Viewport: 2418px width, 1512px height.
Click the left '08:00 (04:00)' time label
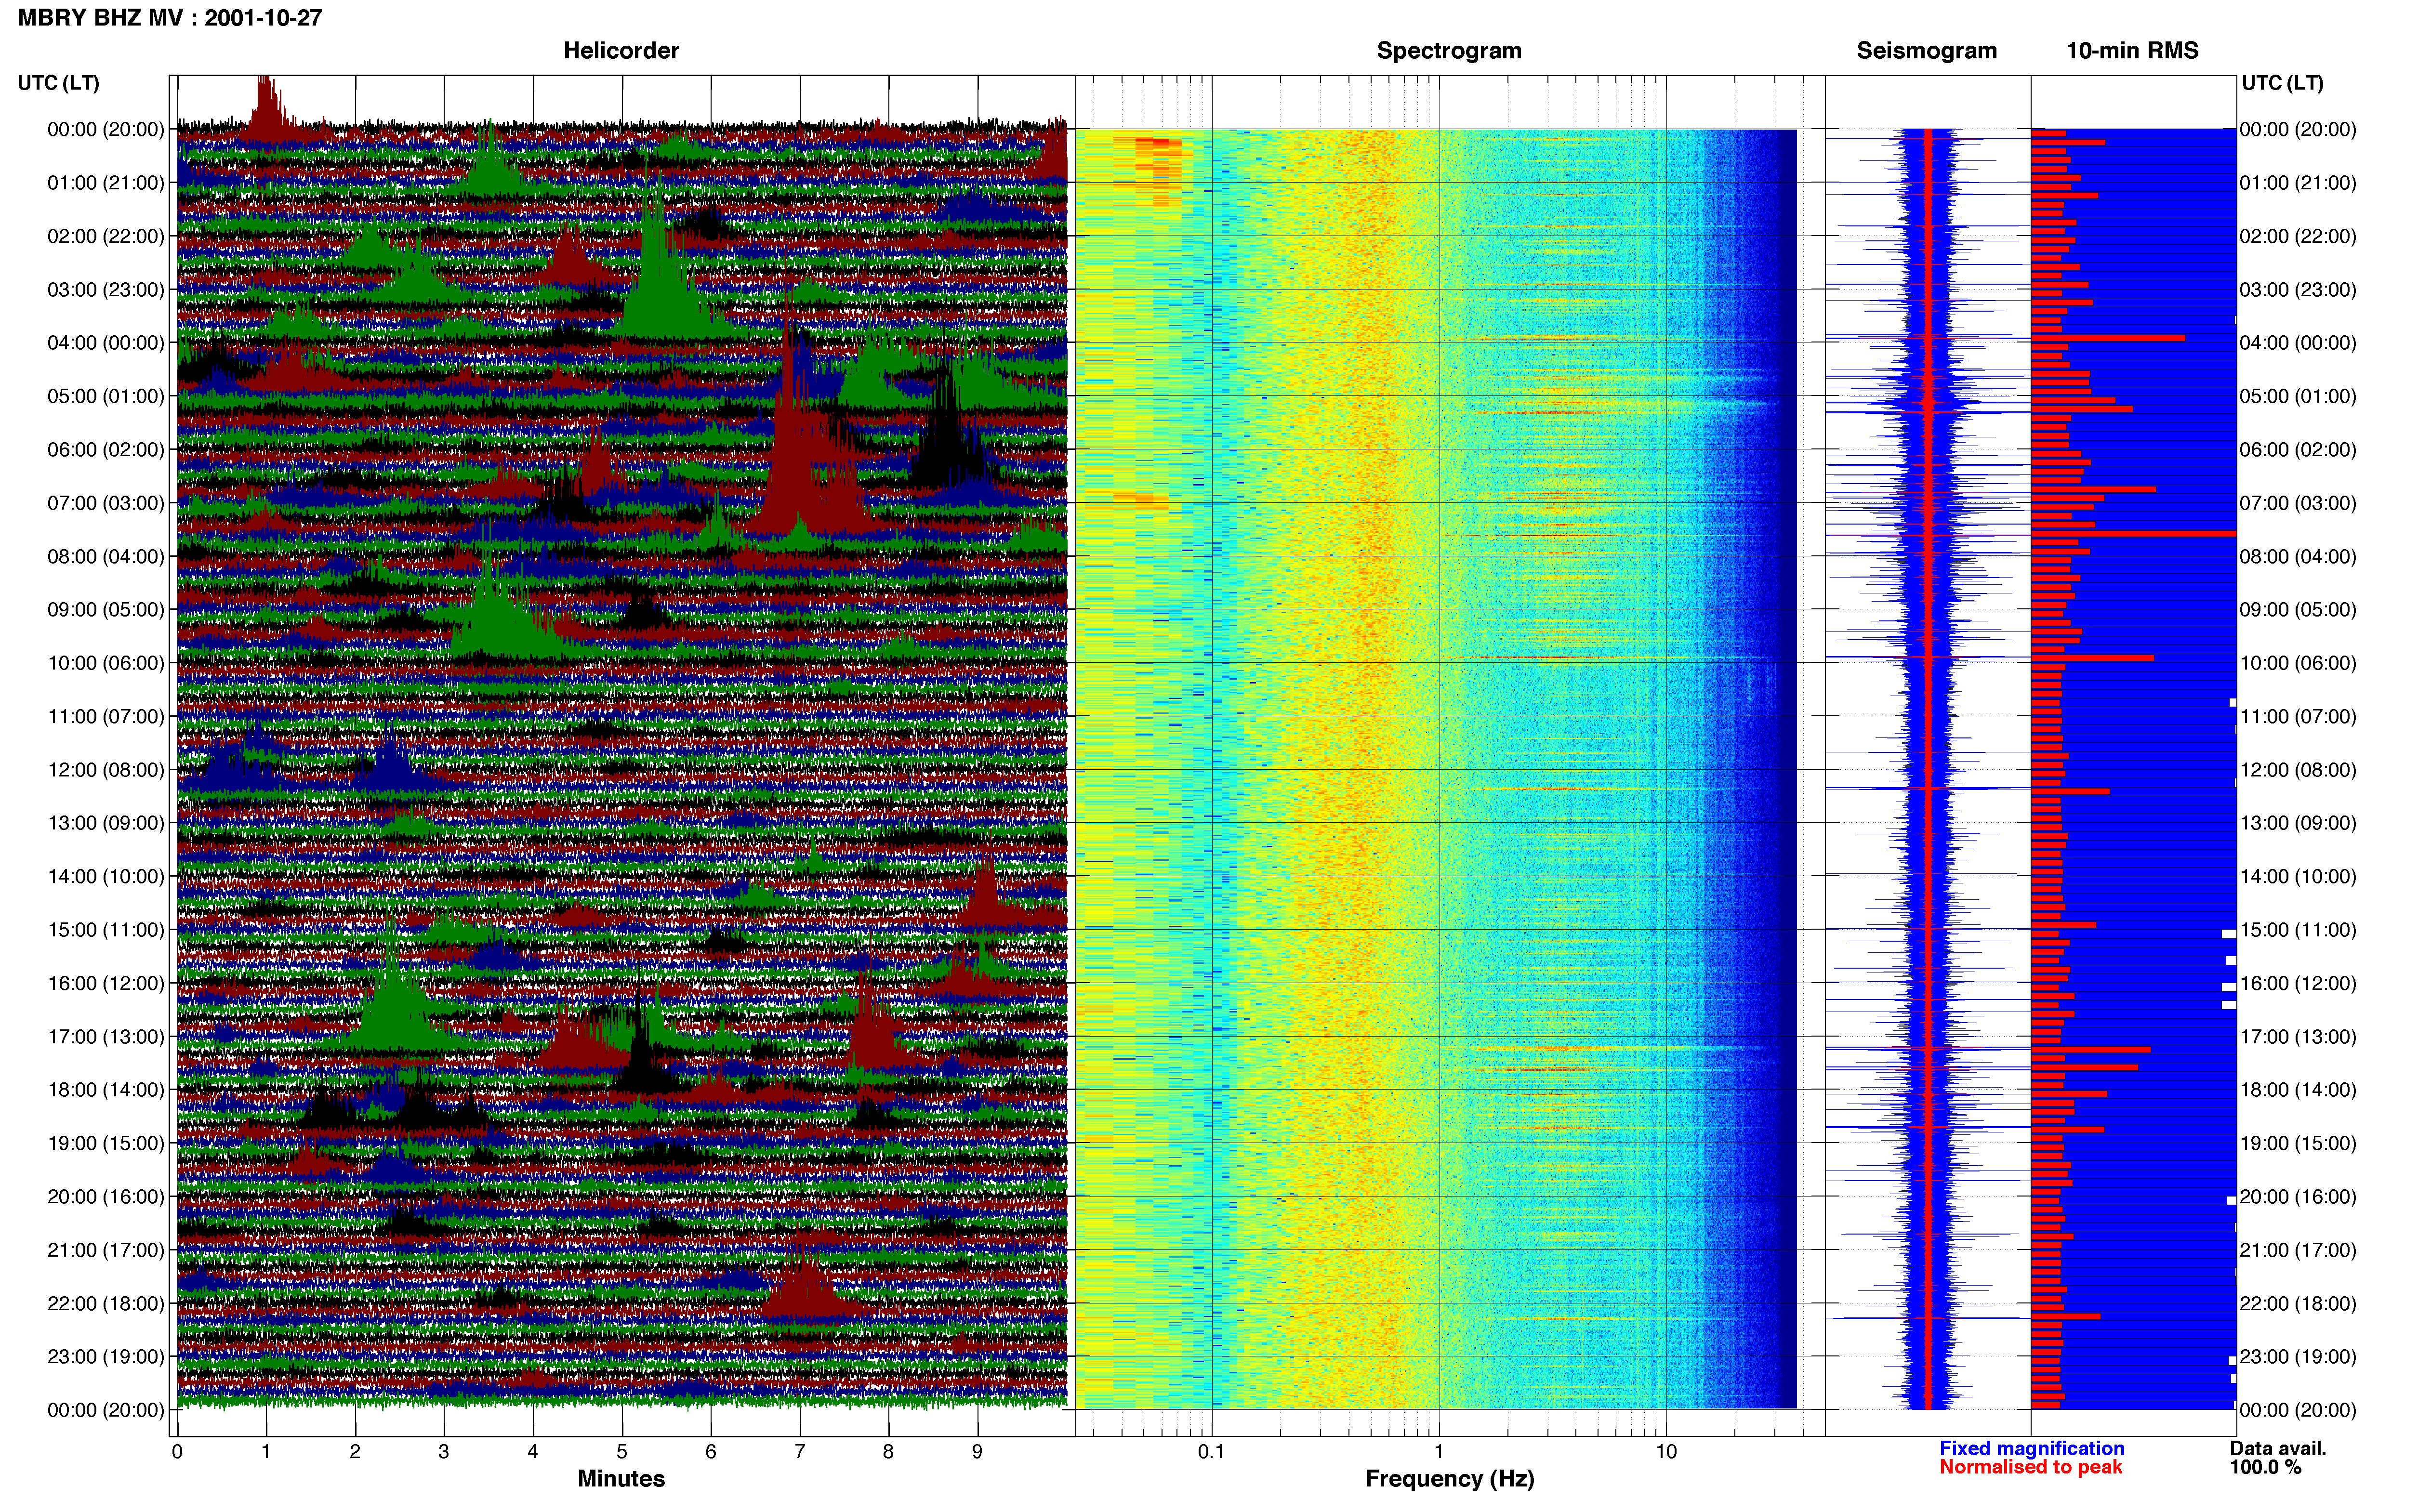point(106,556)
